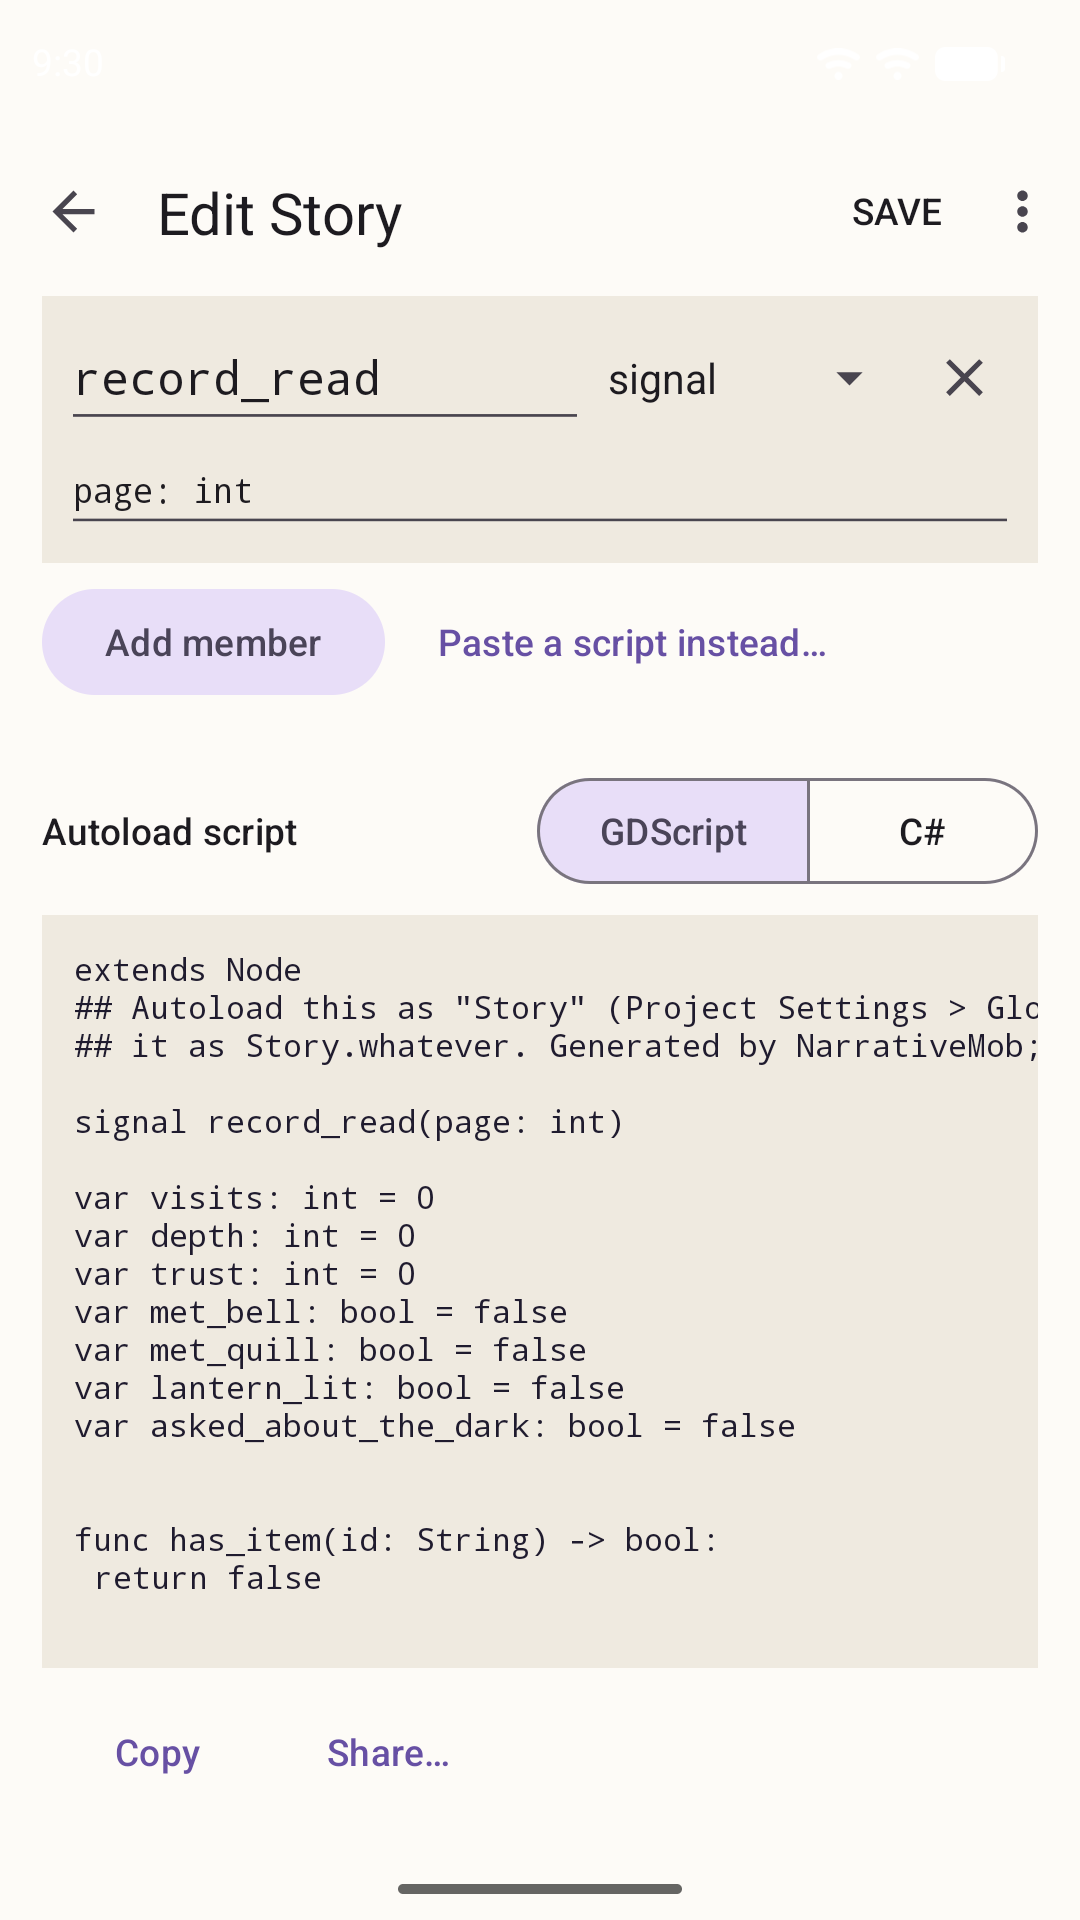Click the Add member button
This screenshot has height=1920, width=1080.
coord(213,642)
